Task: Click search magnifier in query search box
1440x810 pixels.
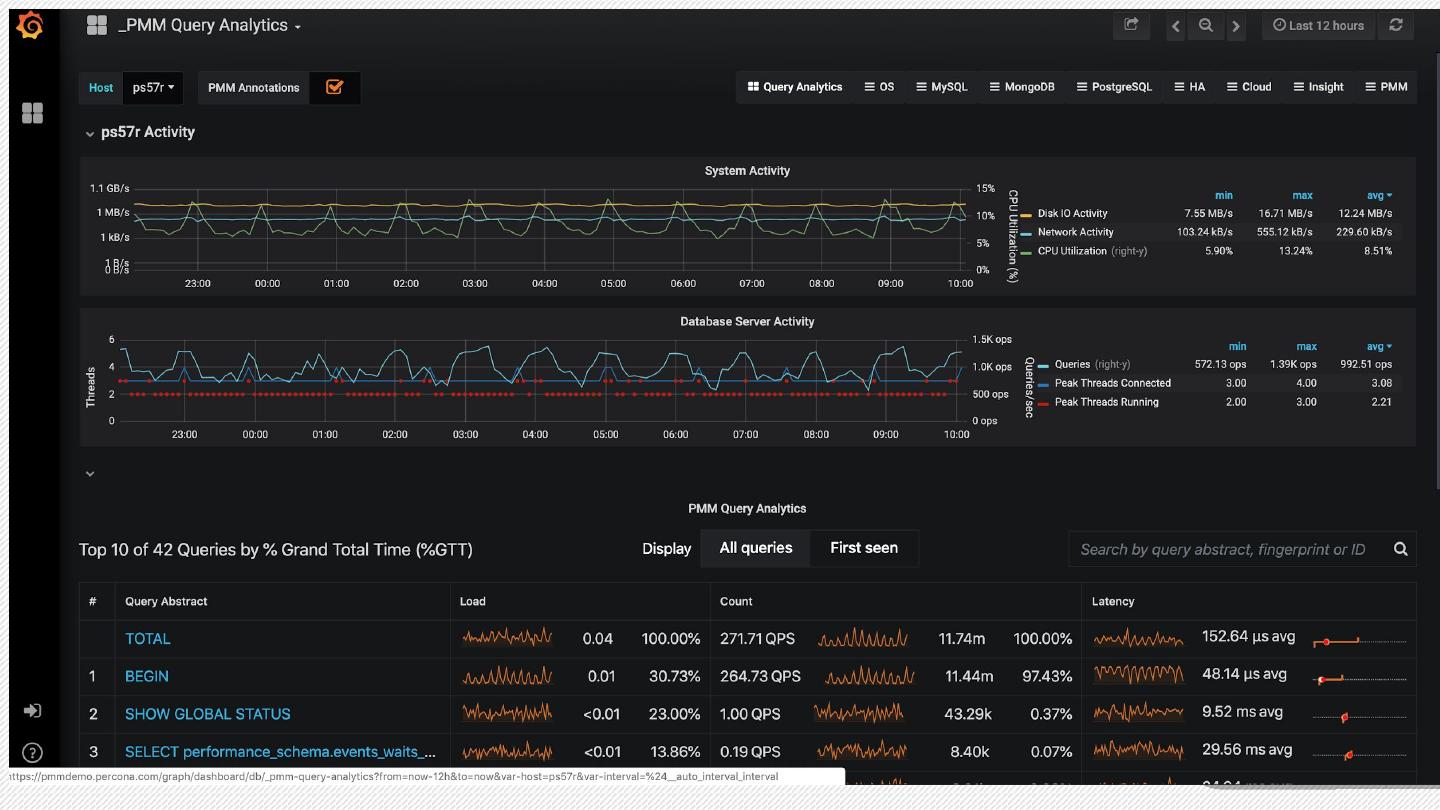Action: [x=1400, y=549]
